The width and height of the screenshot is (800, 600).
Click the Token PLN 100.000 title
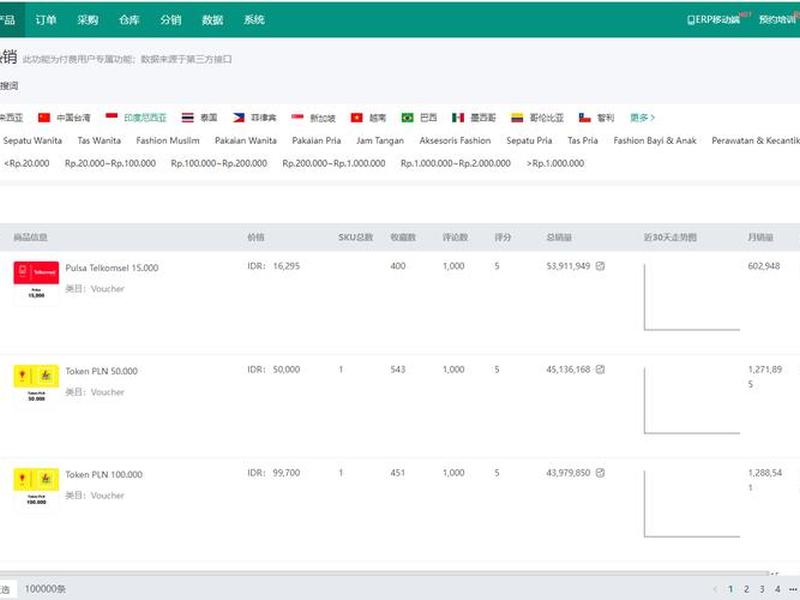click(x=104, y=474)
